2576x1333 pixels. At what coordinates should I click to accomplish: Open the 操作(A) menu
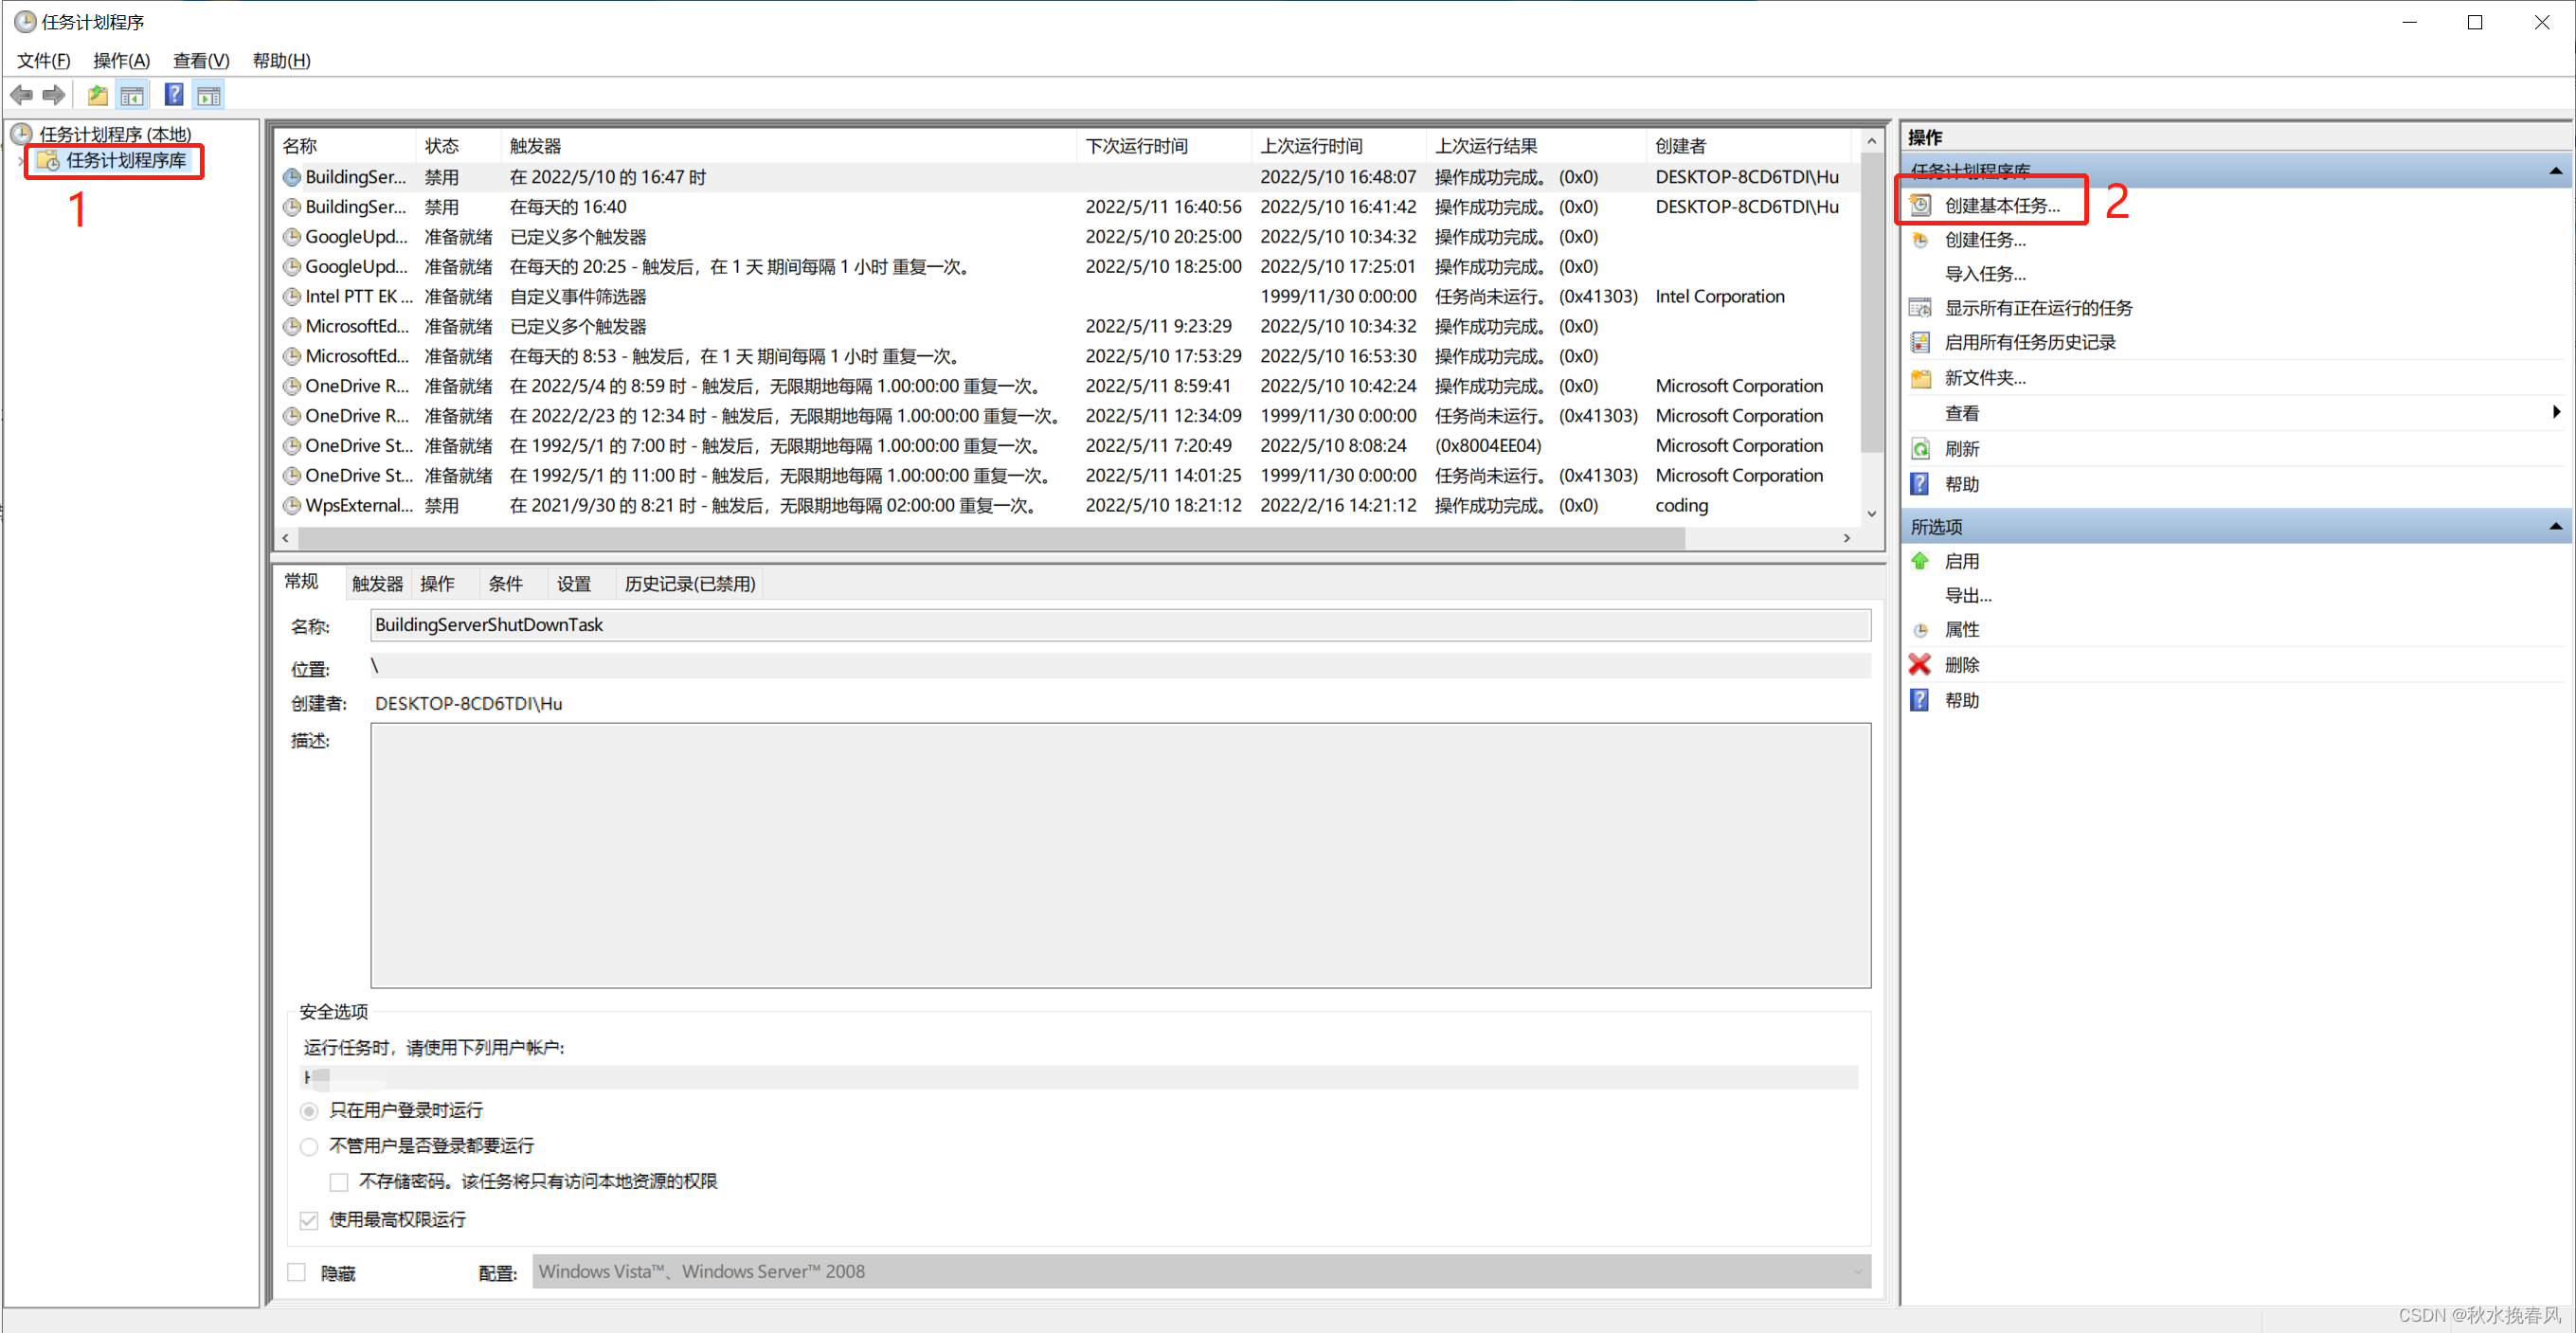pyautogui.click(x=121, y=61)
